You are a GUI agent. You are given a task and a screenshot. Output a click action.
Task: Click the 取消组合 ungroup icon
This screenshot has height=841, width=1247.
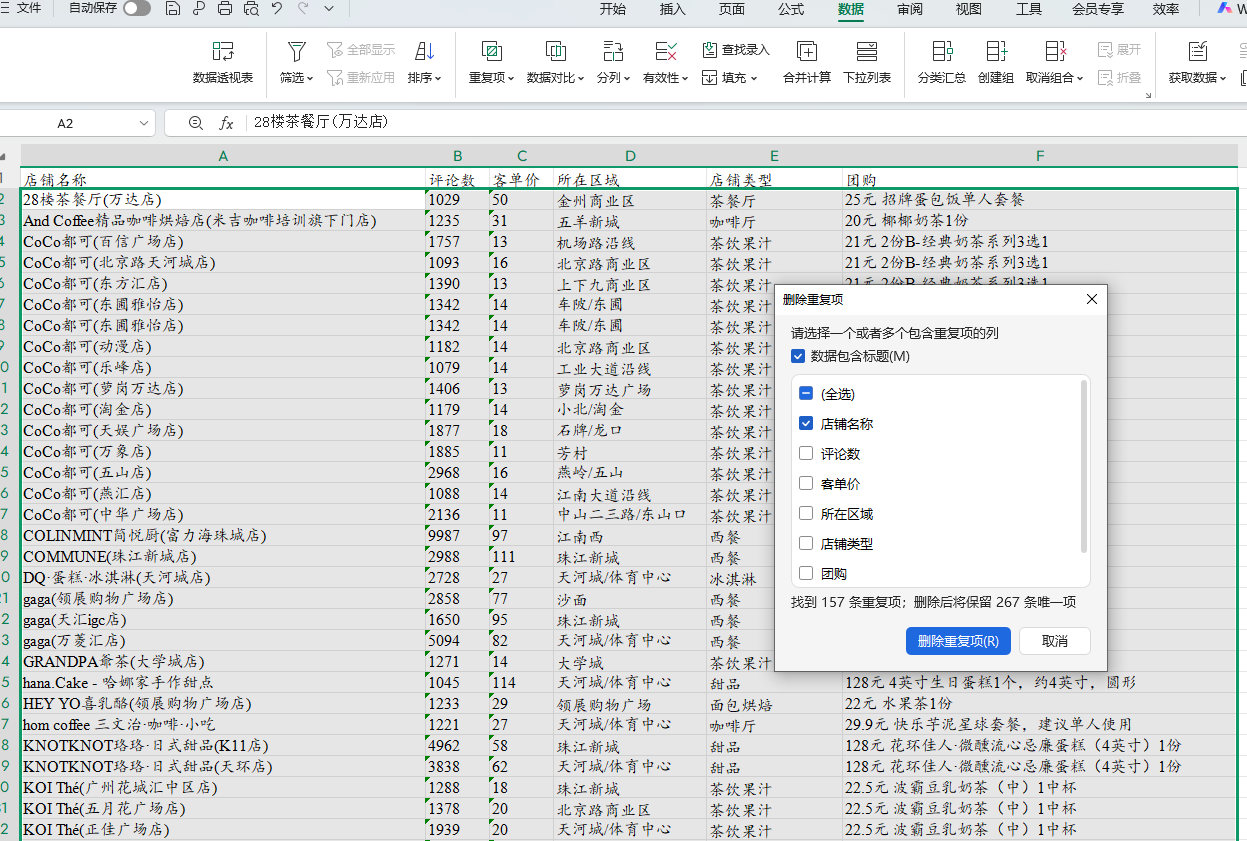[1055, 52]
